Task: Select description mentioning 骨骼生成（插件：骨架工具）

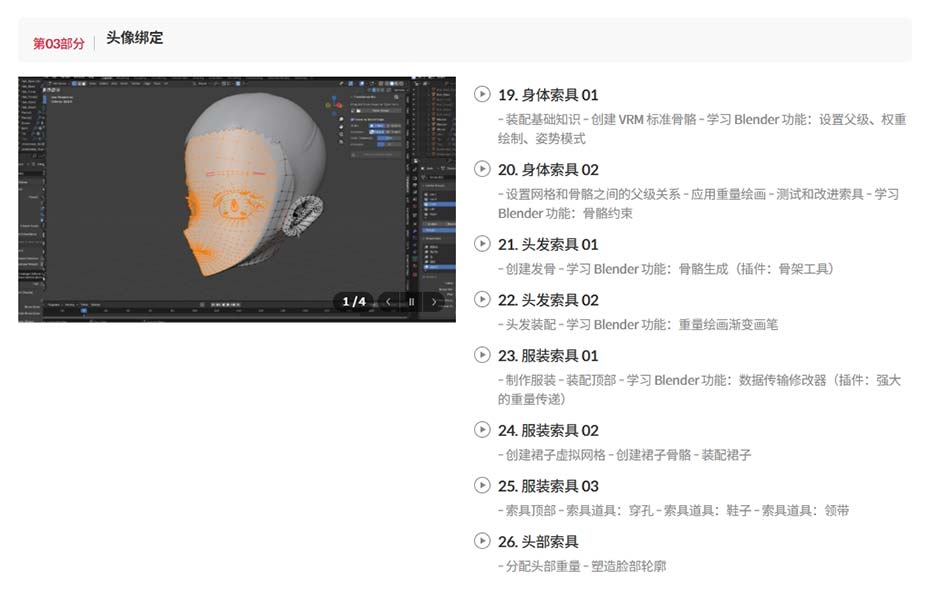Action: click(x=665, y=269)
